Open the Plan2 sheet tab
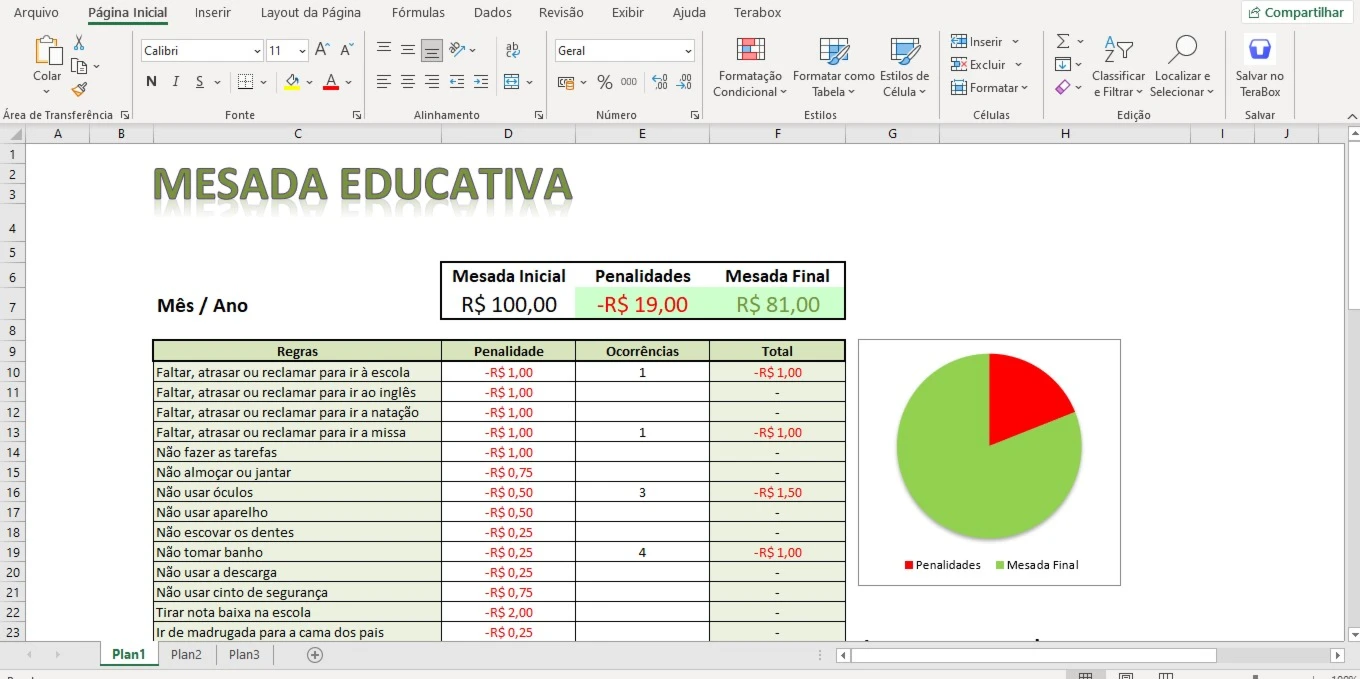 click(186, 654)
